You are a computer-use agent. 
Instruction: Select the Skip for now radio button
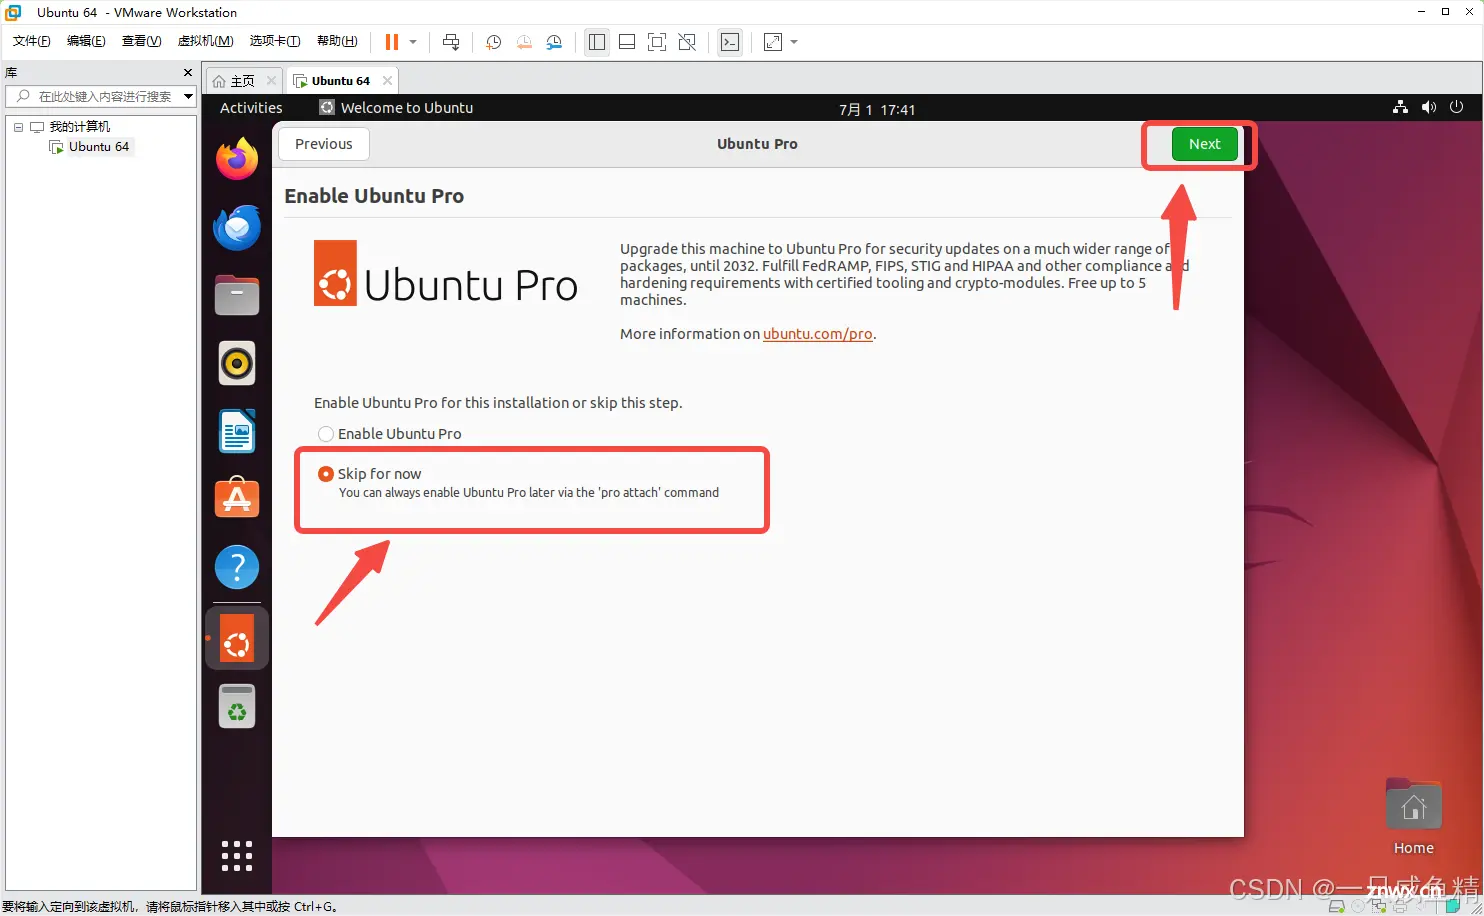[x=326, y=474]
